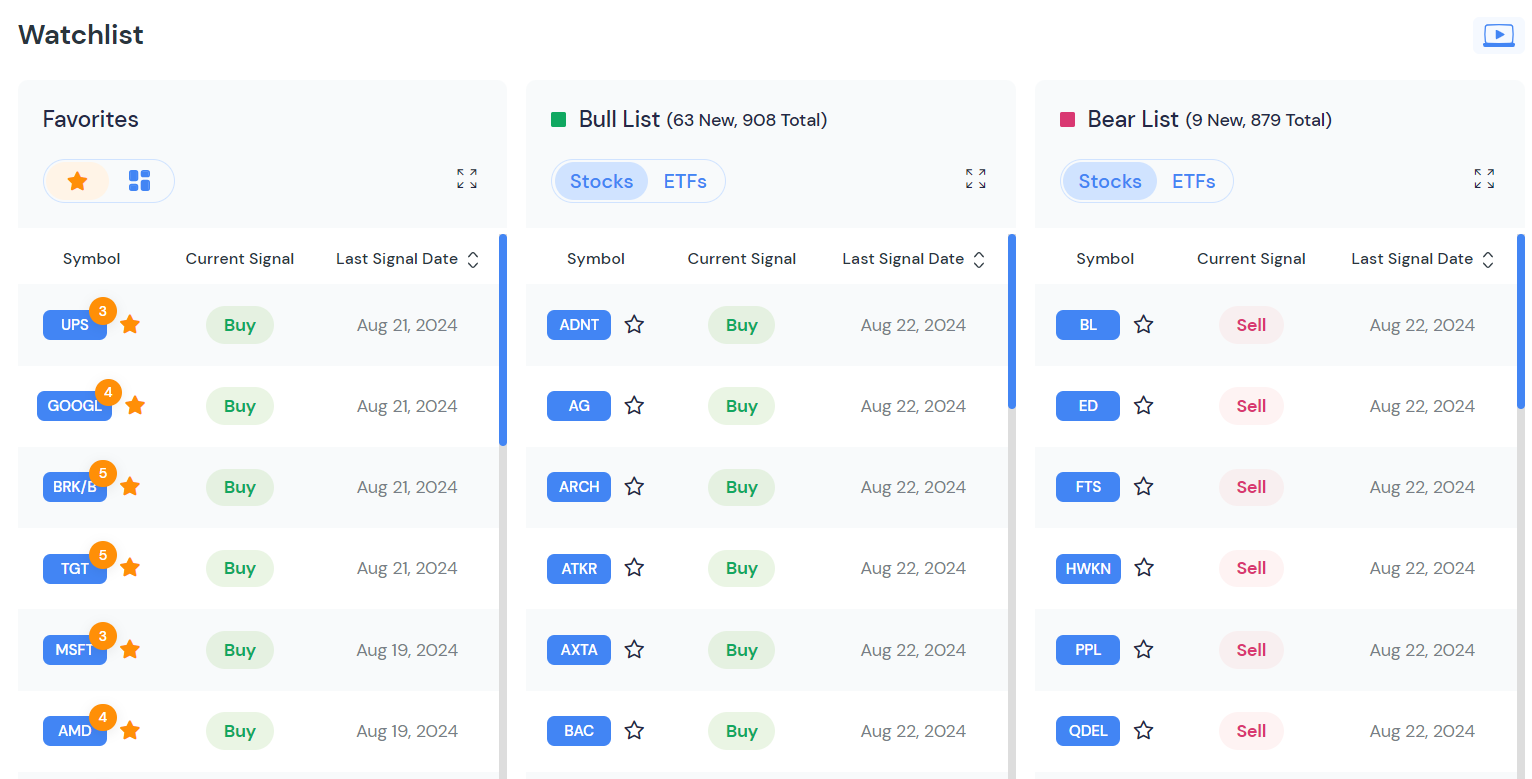The height and width of the screenshot is (779, 1532).
Task: Unfavorite BRK/B via its orange star
Action: click(x=130, y=487)
